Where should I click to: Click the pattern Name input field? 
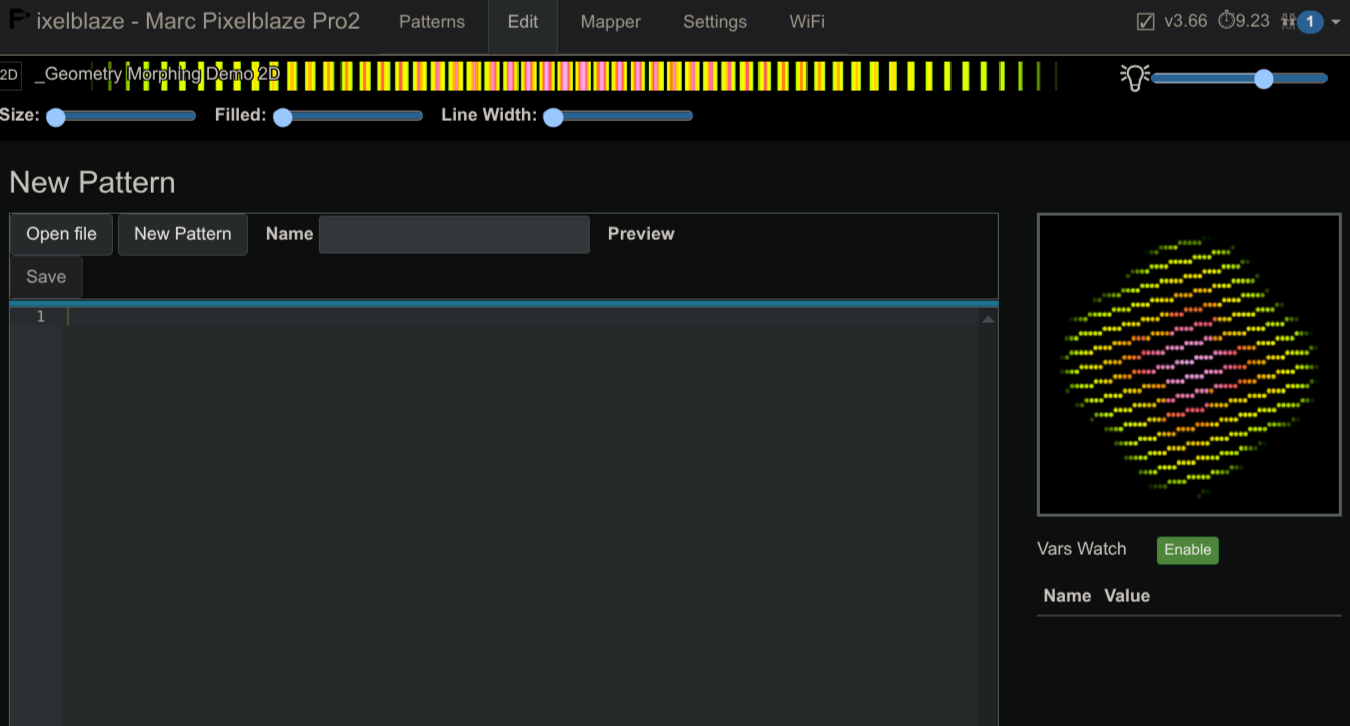[454, 234]
